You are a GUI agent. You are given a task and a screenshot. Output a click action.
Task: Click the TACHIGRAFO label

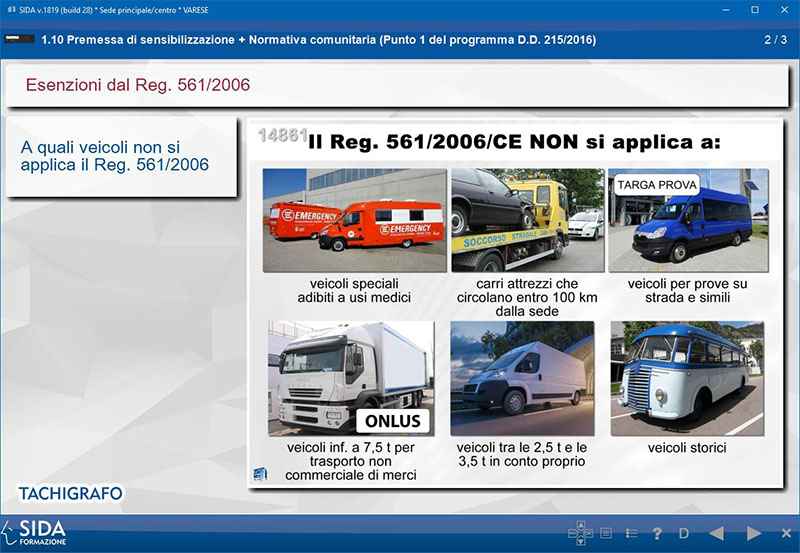pyautogui.click(x=70, y=493)
